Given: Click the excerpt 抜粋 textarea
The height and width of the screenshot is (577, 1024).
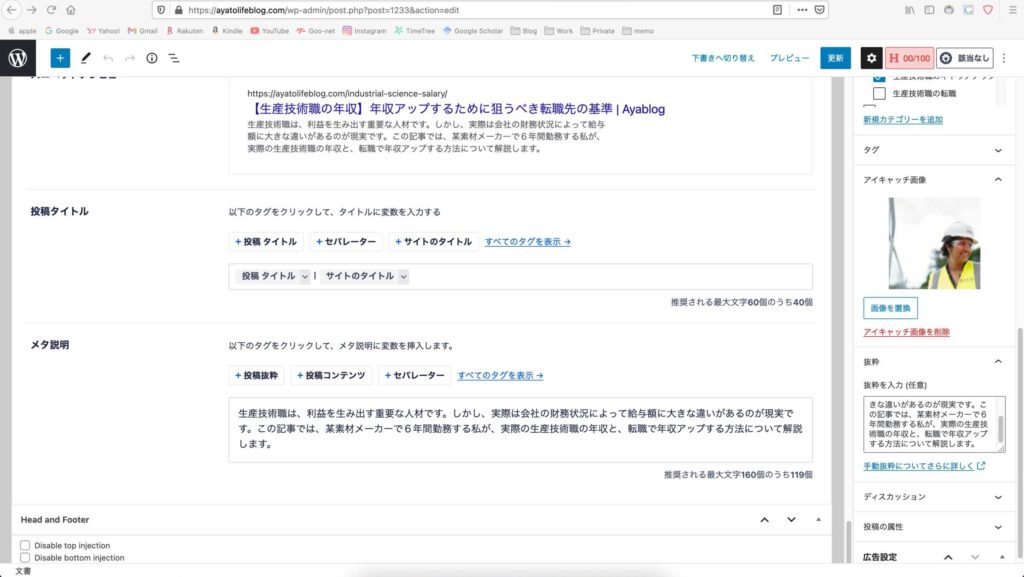Looking at the screenshot, I should (934, 424).
